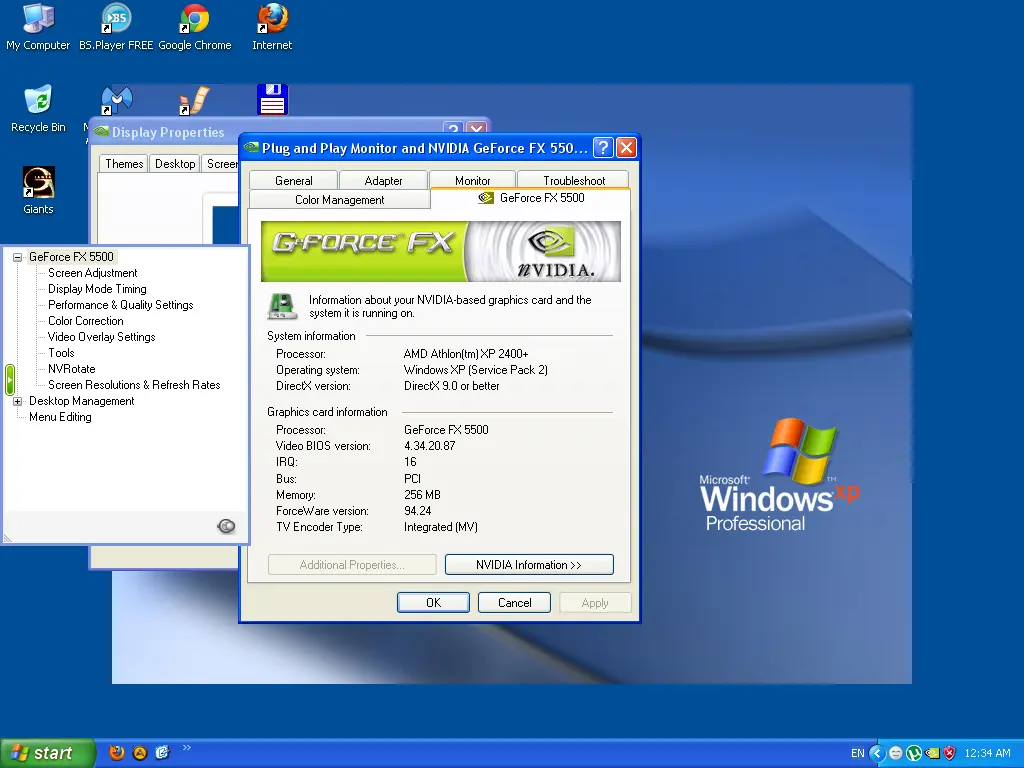Select Screen Resolutions & Refresh Rates item
This screenshot has width=1024, height=768.
[x=134, y=385]
